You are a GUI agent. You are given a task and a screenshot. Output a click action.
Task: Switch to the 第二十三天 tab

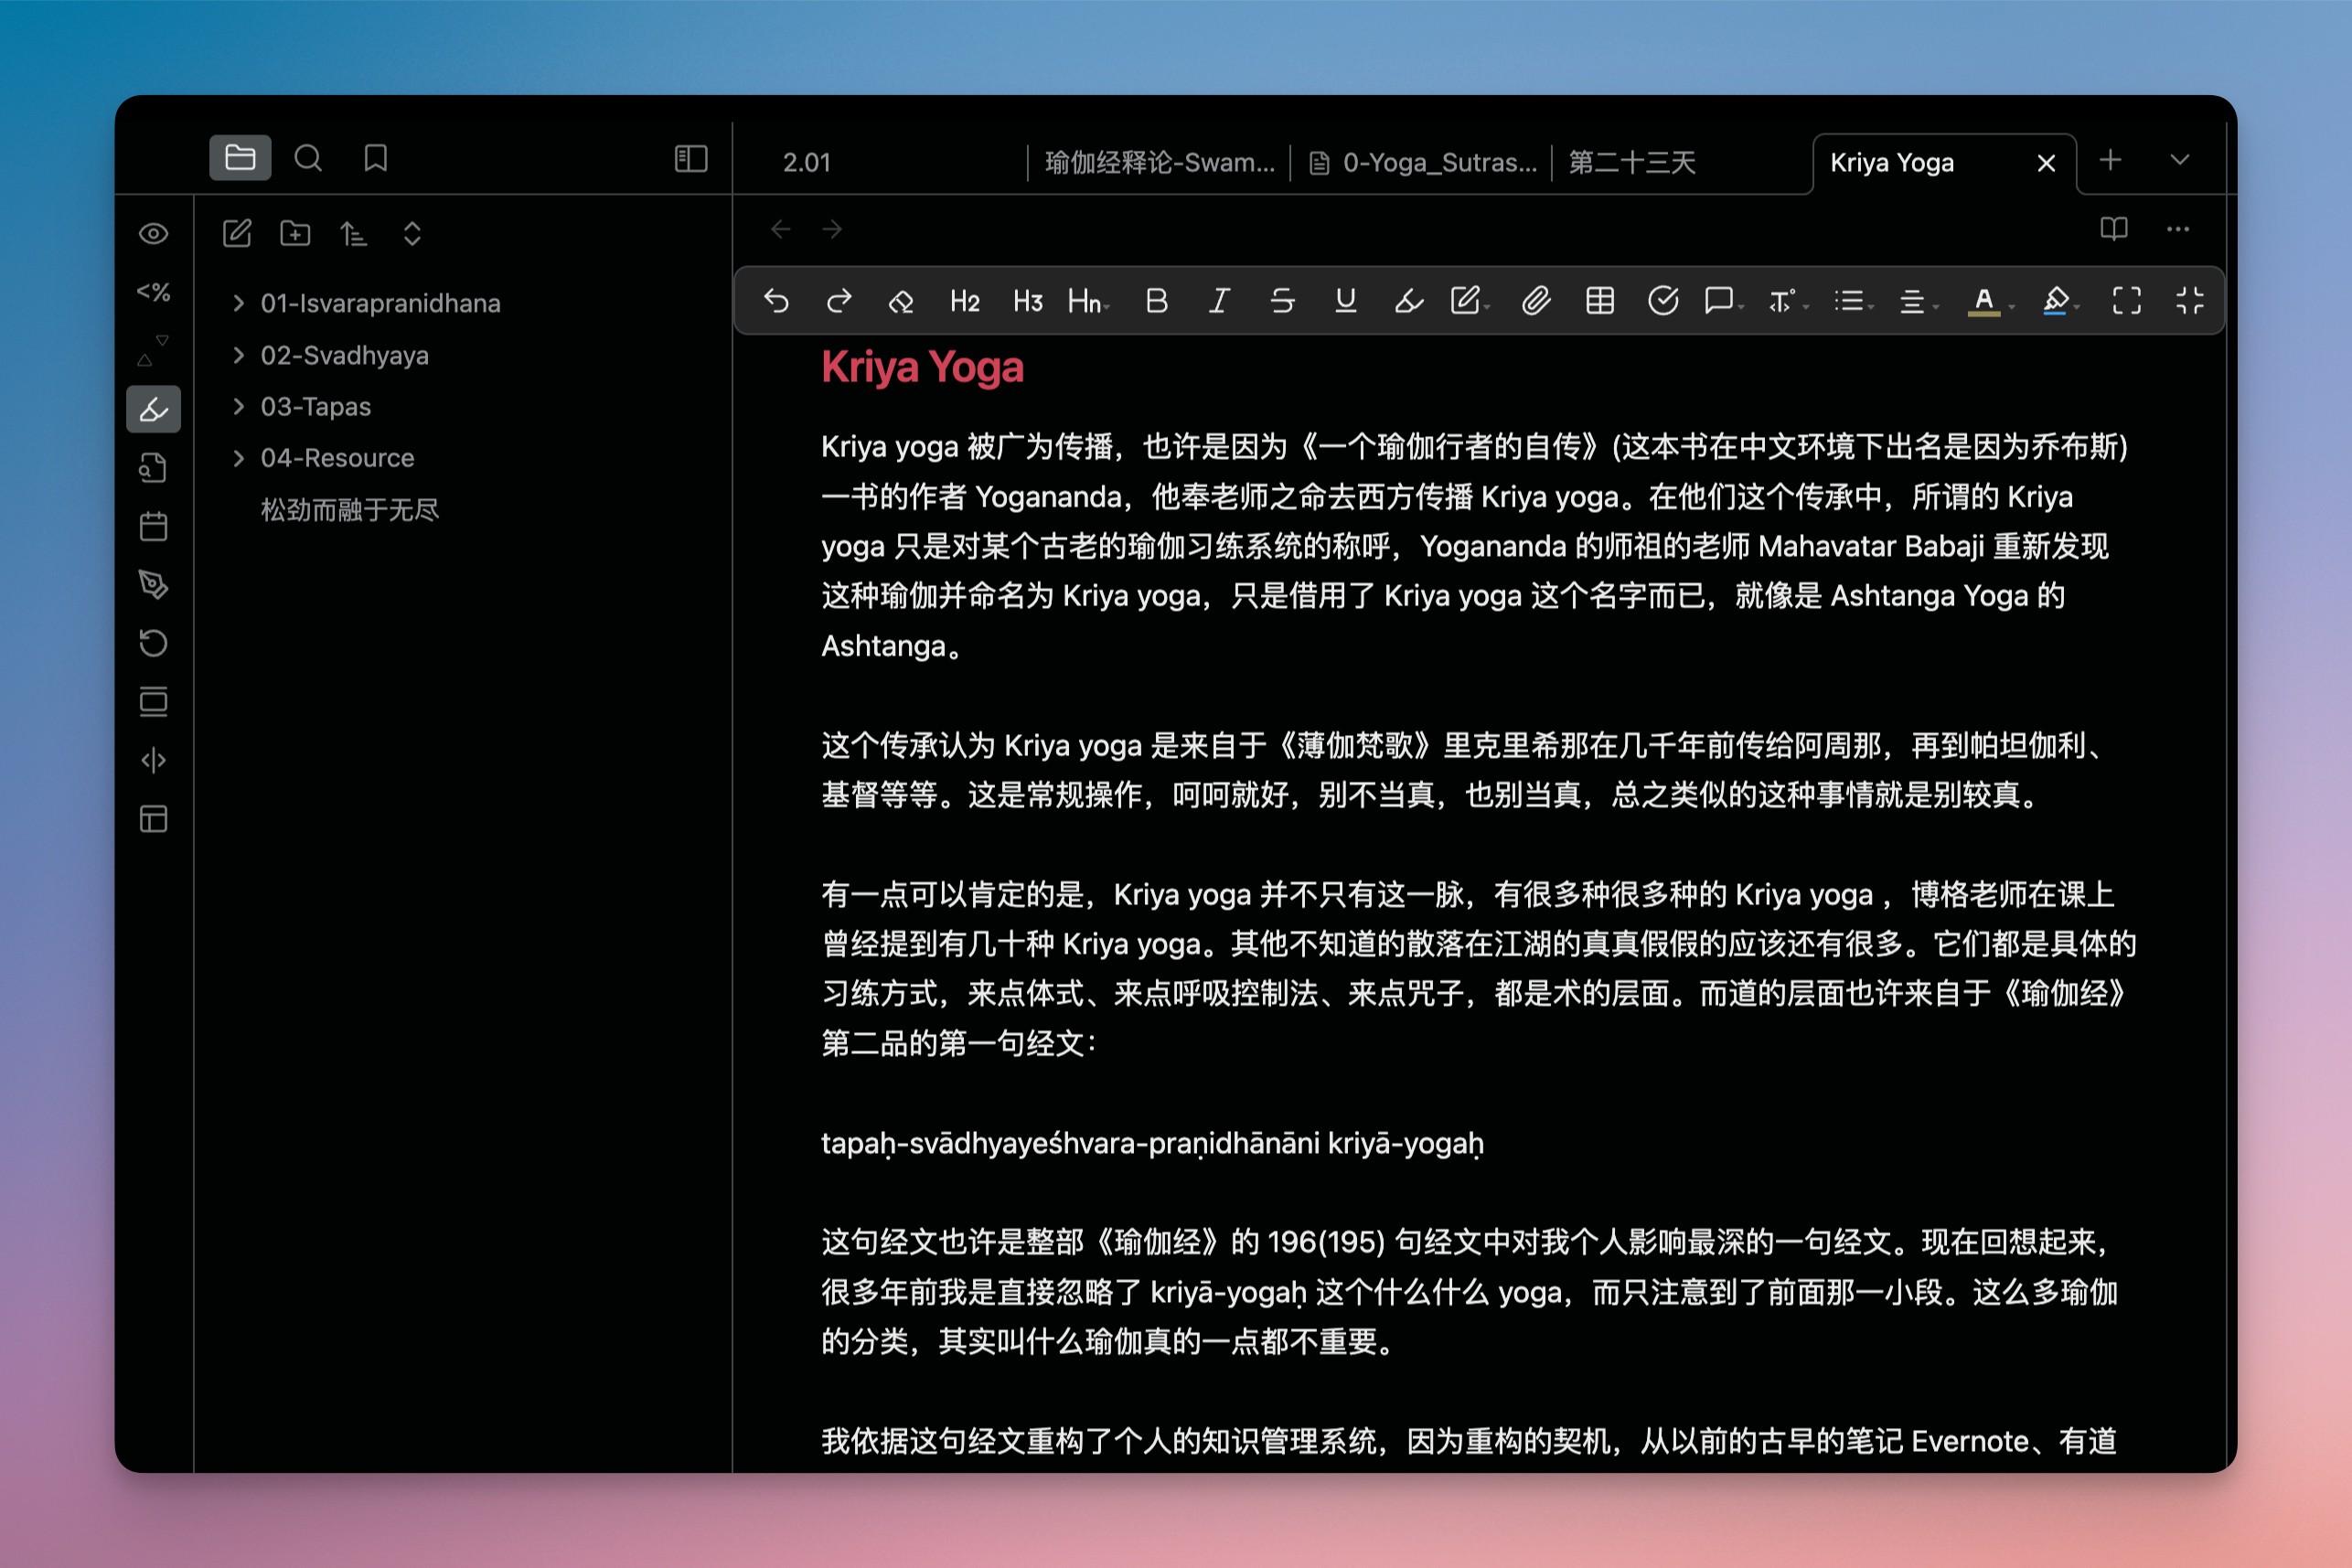1632,162
